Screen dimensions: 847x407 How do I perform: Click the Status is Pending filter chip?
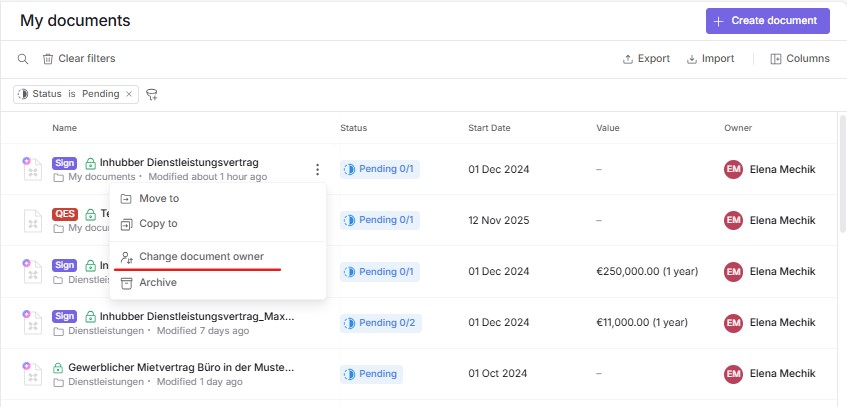pos(70,94)
